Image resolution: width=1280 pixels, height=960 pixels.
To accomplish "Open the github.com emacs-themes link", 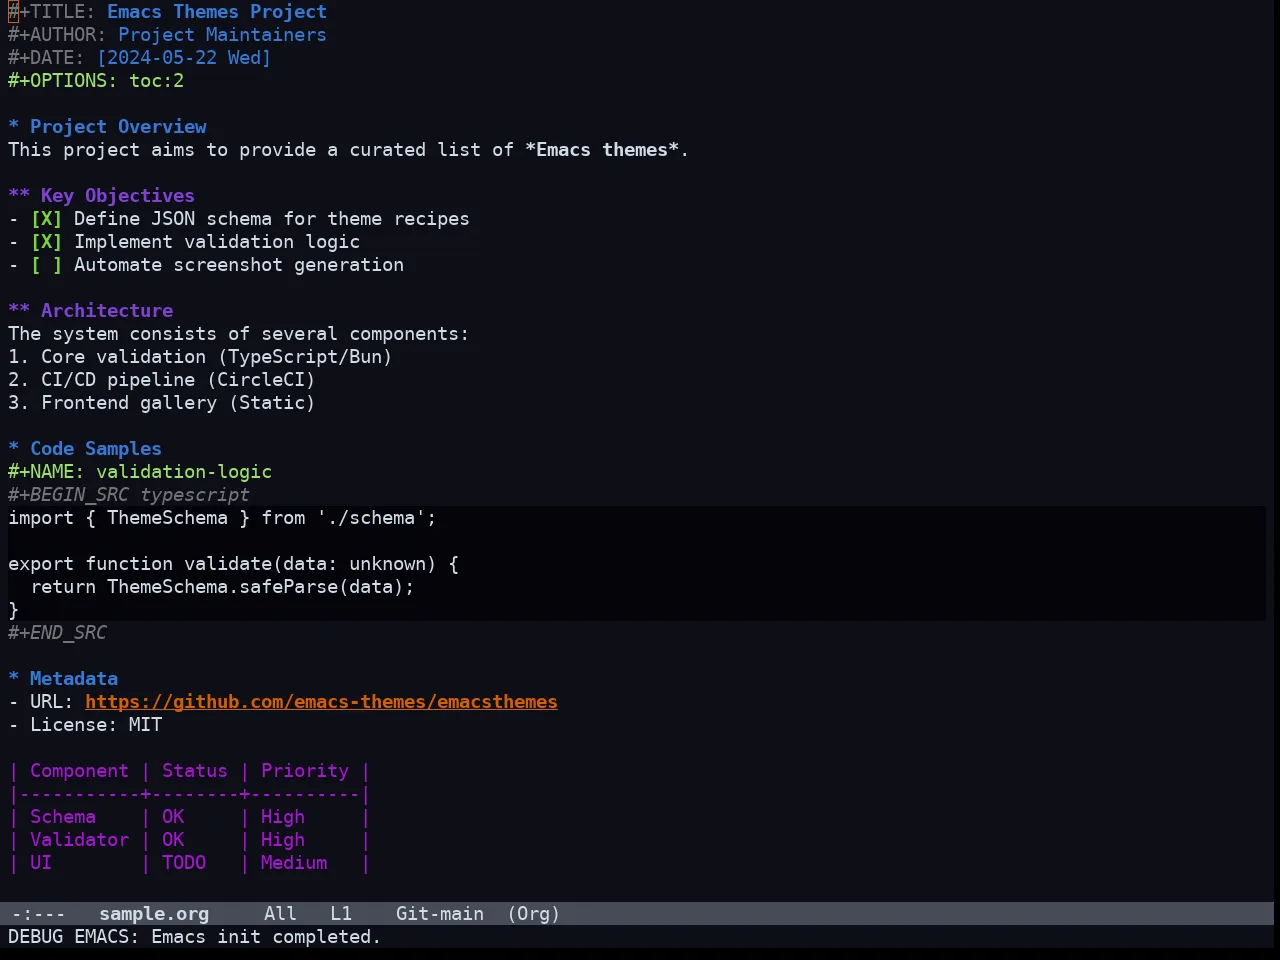I will click(x=321, y=702).
